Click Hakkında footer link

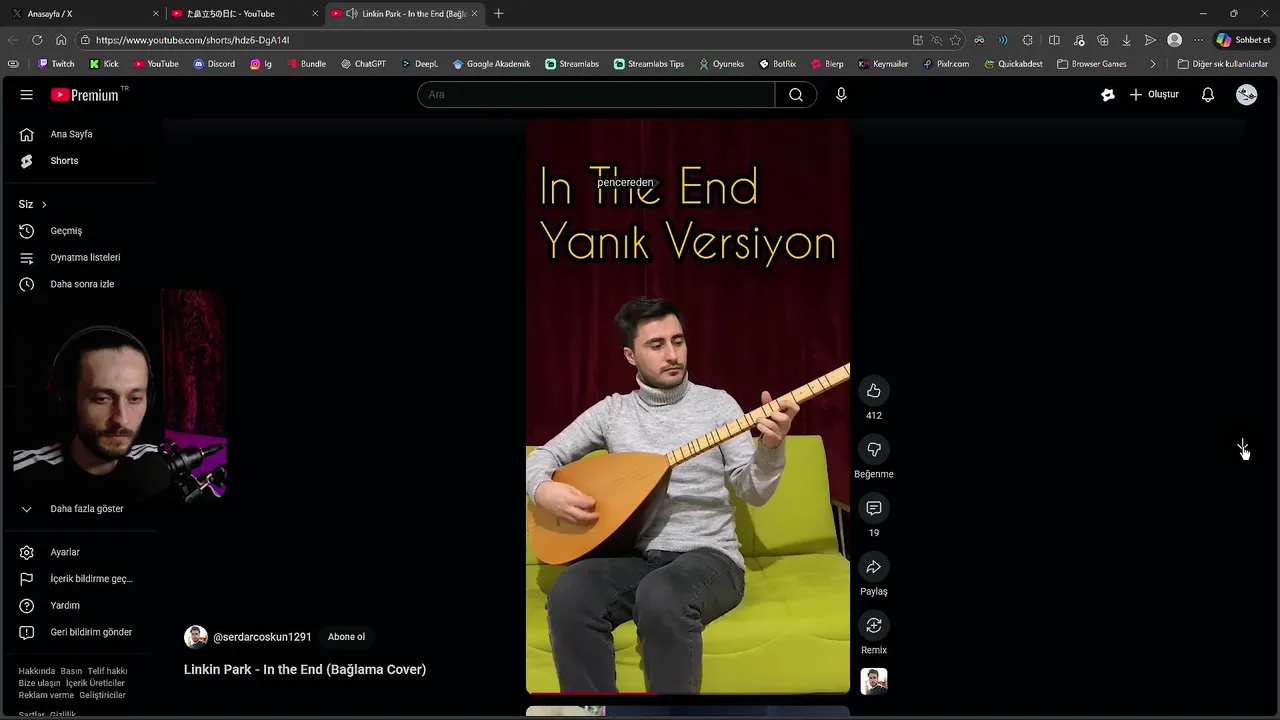pyautogui.click(x=37, y=671)
